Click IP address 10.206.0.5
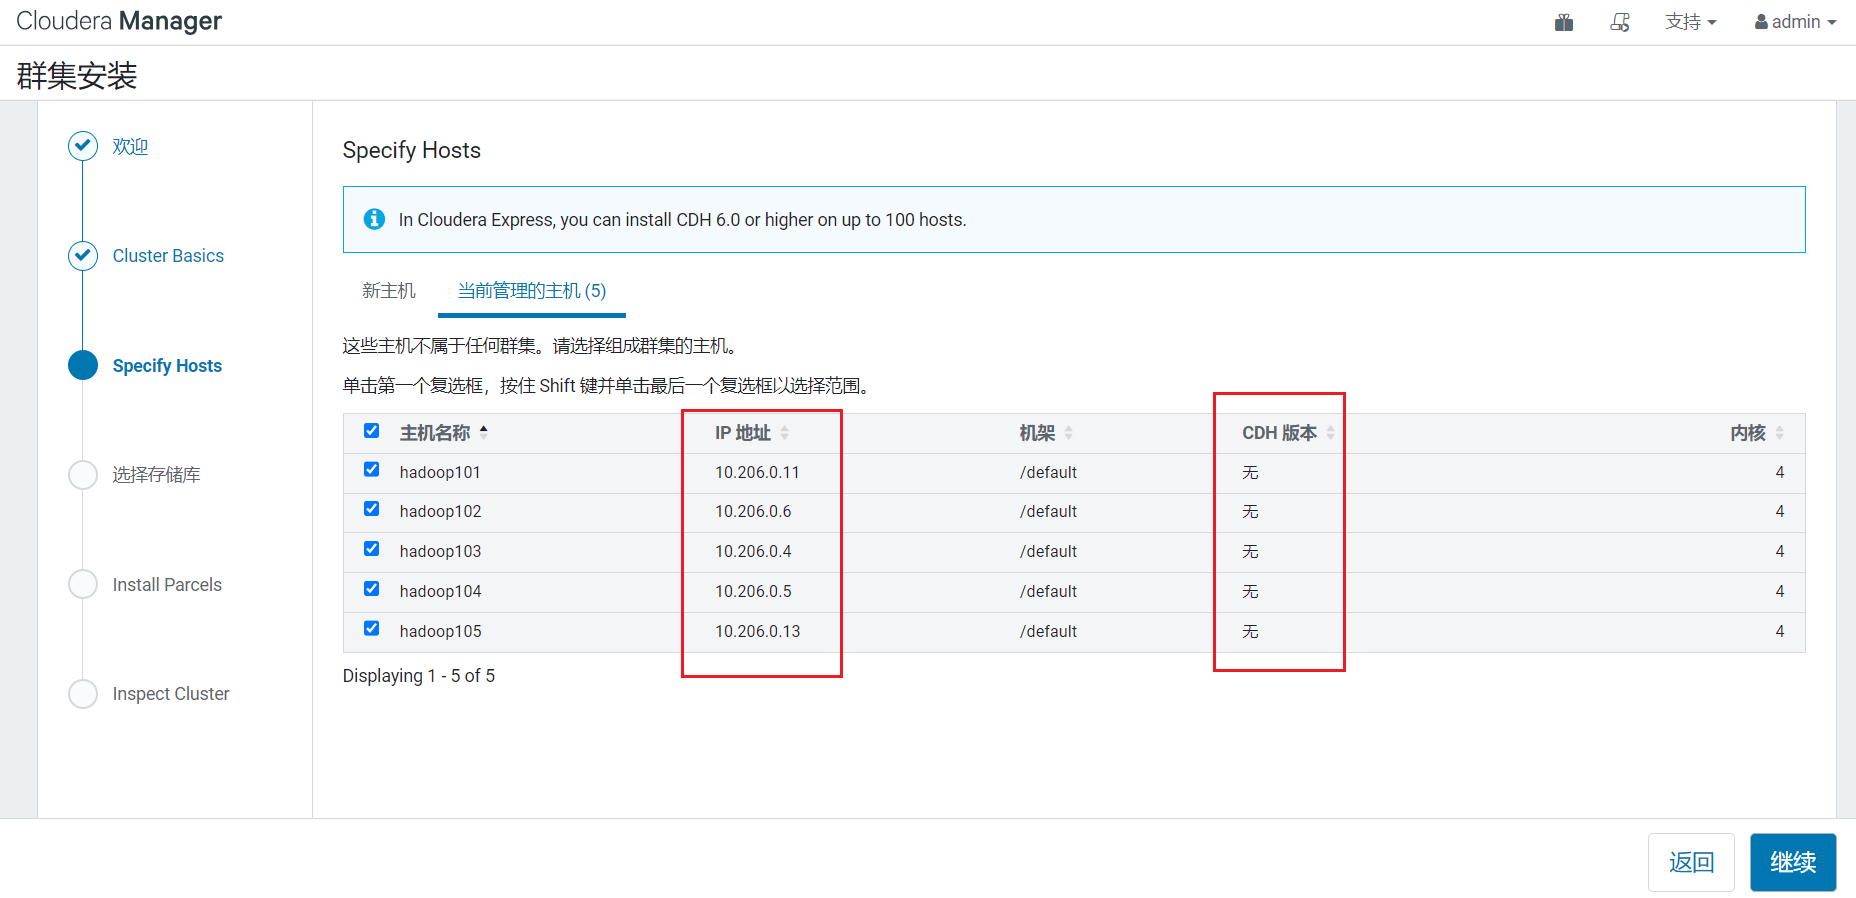This screenshot has height=898, width=1856. (x=753, y=591)
